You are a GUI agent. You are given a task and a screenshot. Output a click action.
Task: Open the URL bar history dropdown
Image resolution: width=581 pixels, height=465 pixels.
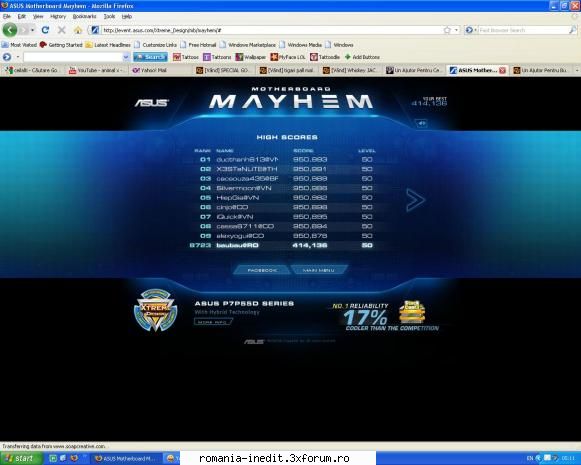(x=456, y=30)
